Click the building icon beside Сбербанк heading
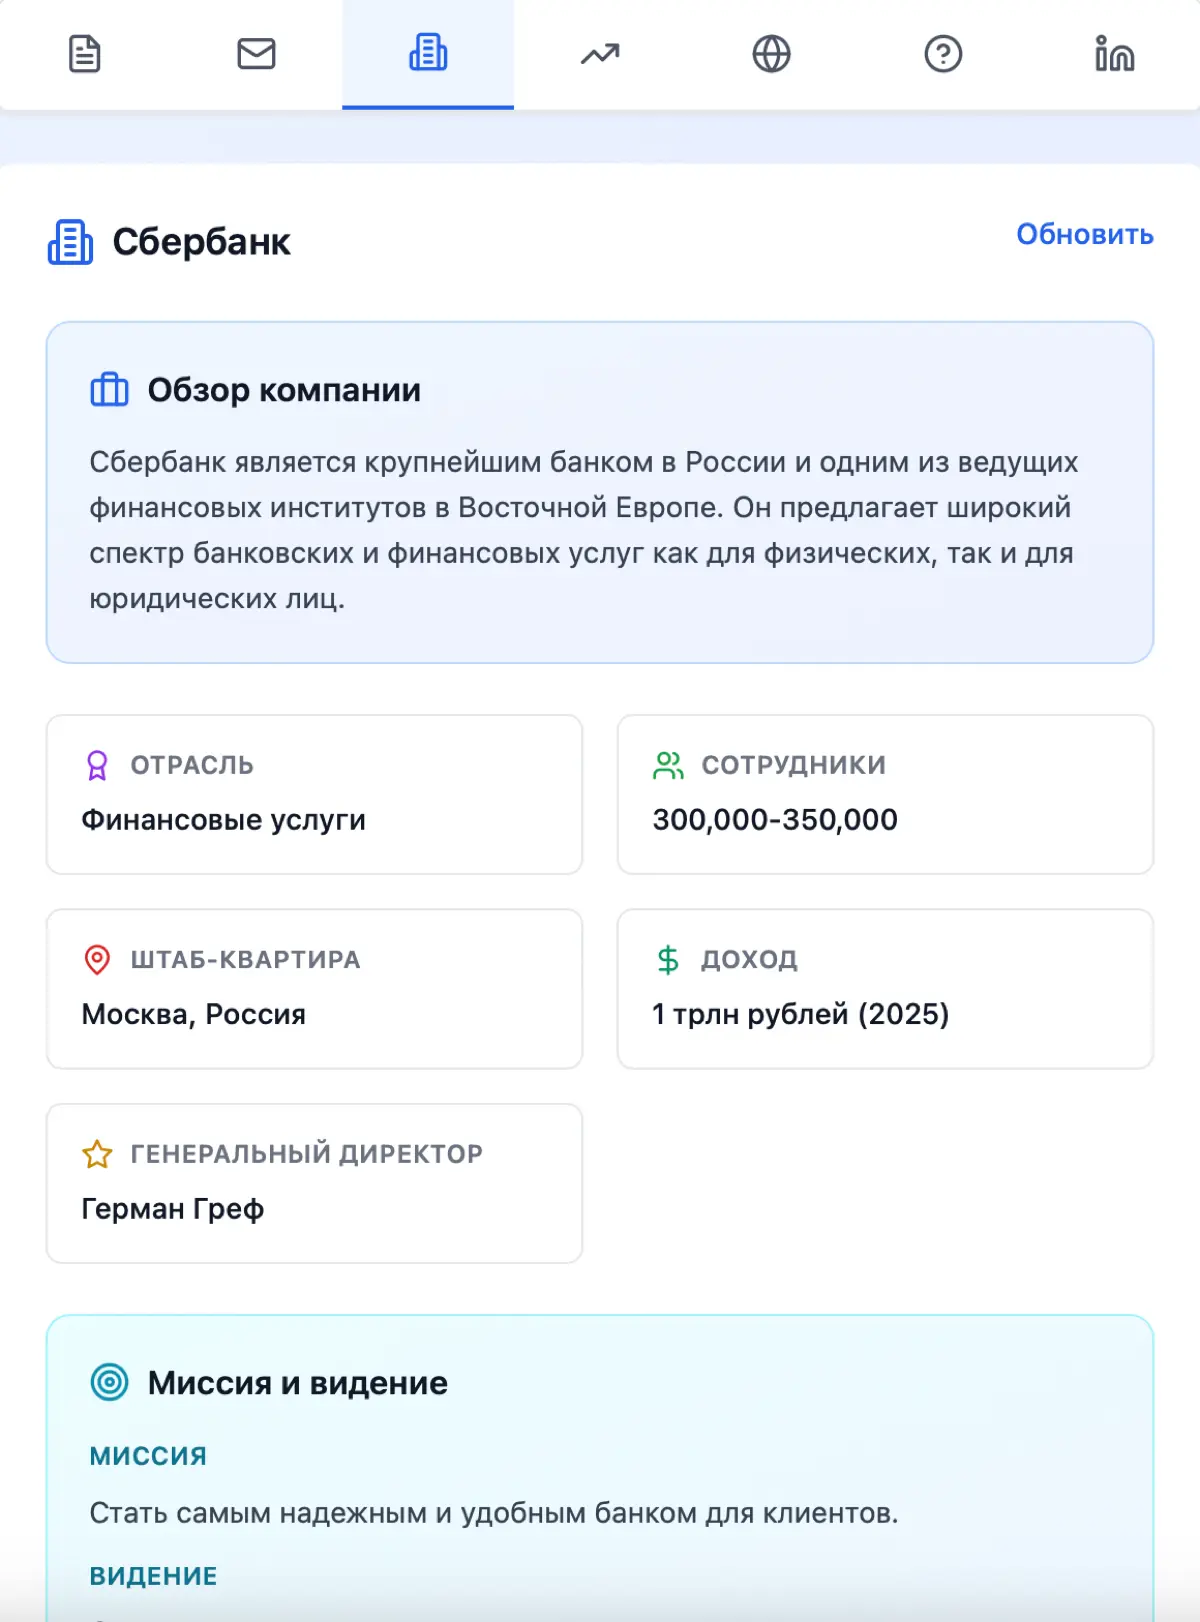Screen dimensions: 1200x1622 point(68,242)
